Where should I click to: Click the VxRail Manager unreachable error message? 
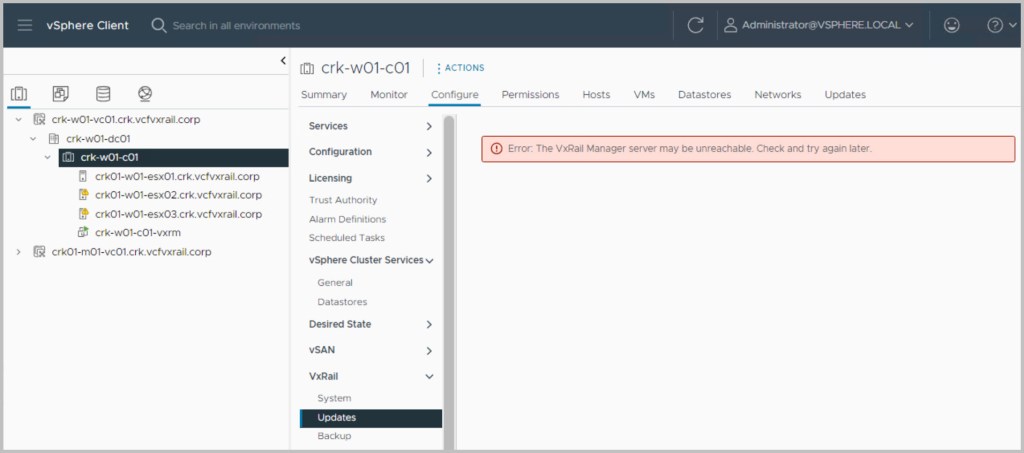point(690,149)
